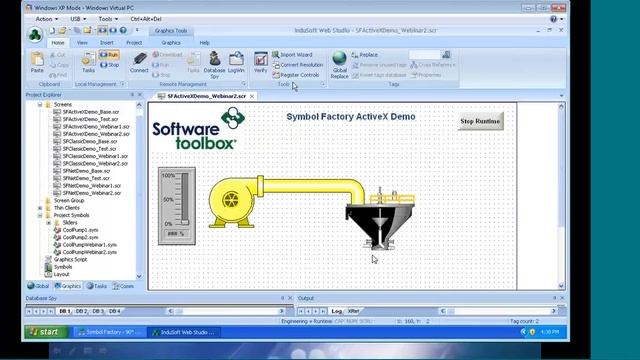Switch to the Project ribbon tab
This screenshot has width=640, height=360.
(134, 42)
